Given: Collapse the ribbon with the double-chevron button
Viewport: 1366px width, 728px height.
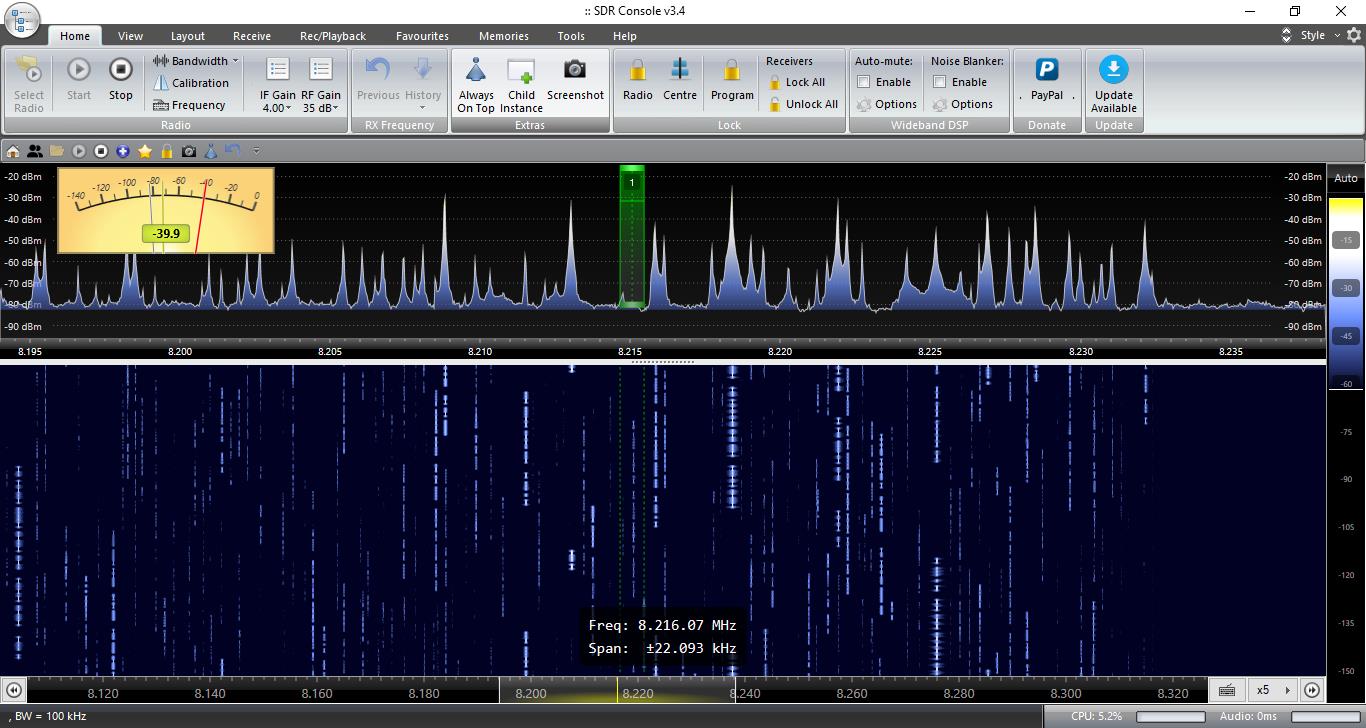Looking at the screenshot, I should click(x=1286, y=35).
